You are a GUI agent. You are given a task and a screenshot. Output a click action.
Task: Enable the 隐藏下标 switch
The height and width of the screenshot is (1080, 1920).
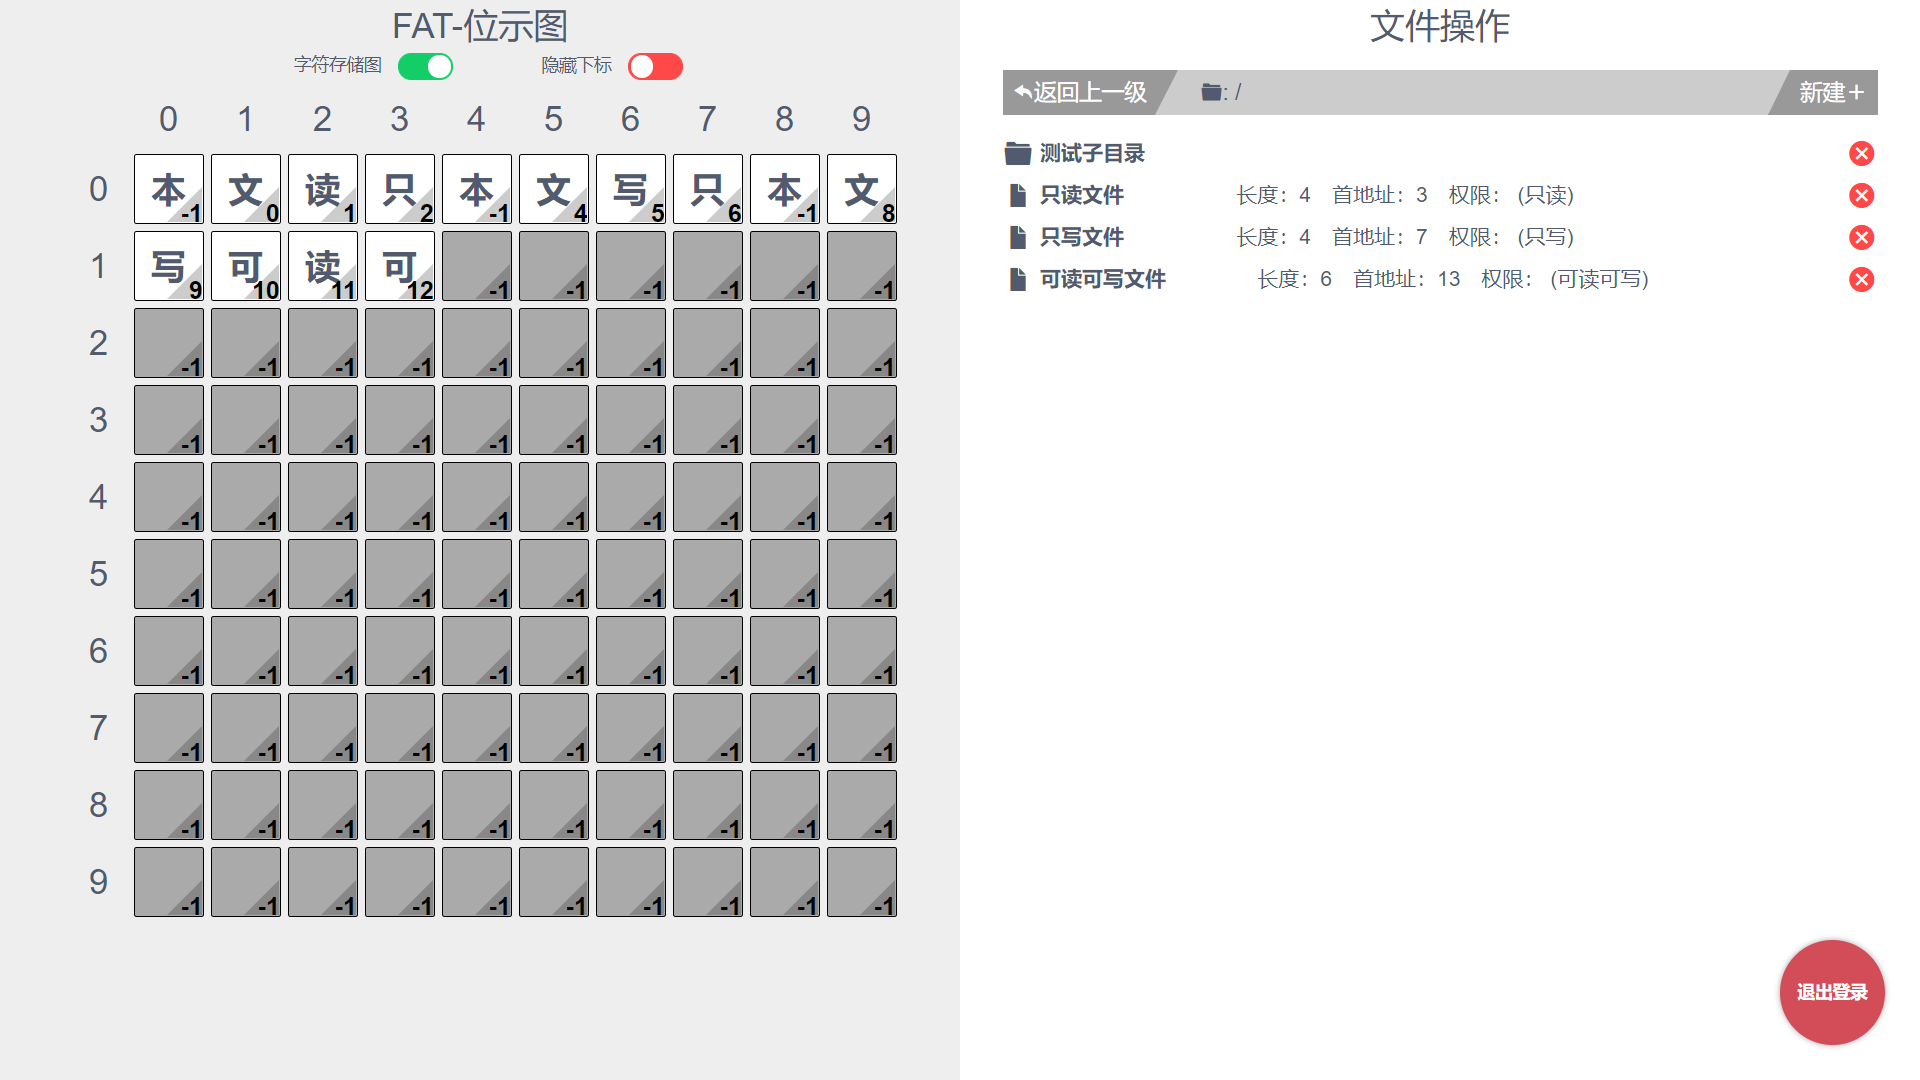click(655, 66)
